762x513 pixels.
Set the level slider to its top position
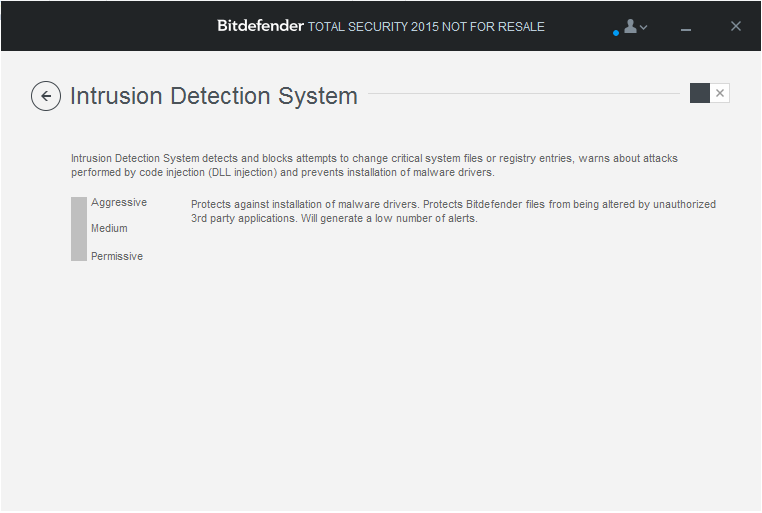(79, 203)
